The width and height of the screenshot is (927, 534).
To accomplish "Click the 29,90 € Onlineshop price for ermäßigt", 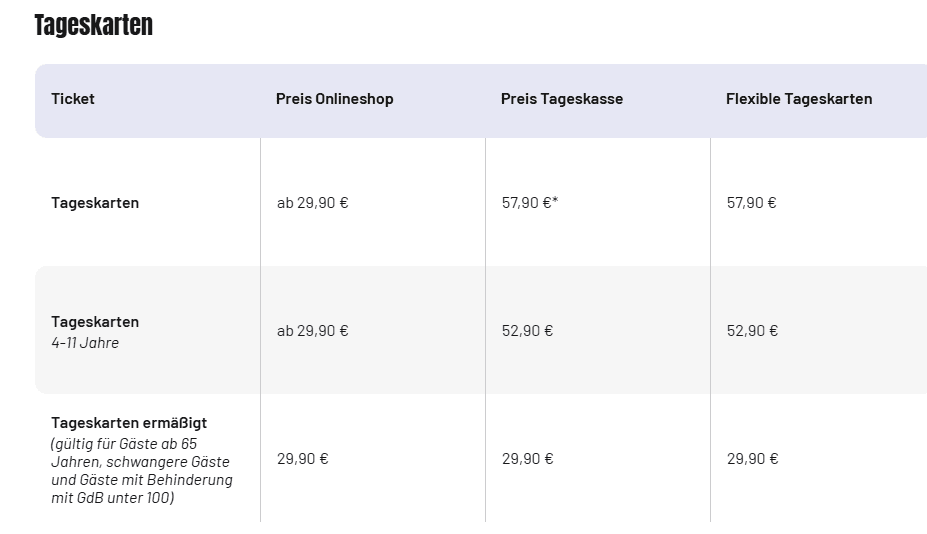I will click(303, 459).
